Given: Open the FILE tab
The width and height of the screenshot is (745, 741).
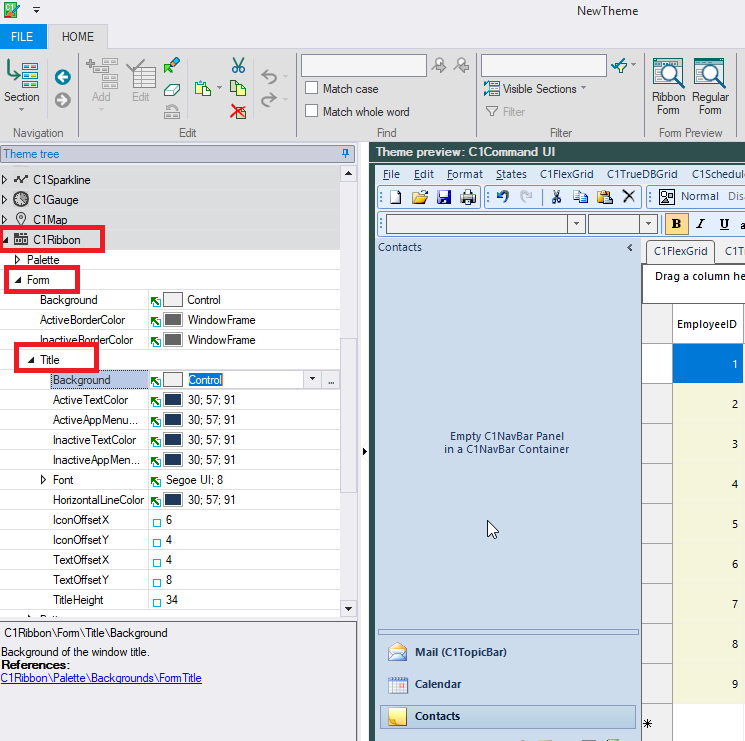Looking at the screenshot, I should (x=22, y=37).
